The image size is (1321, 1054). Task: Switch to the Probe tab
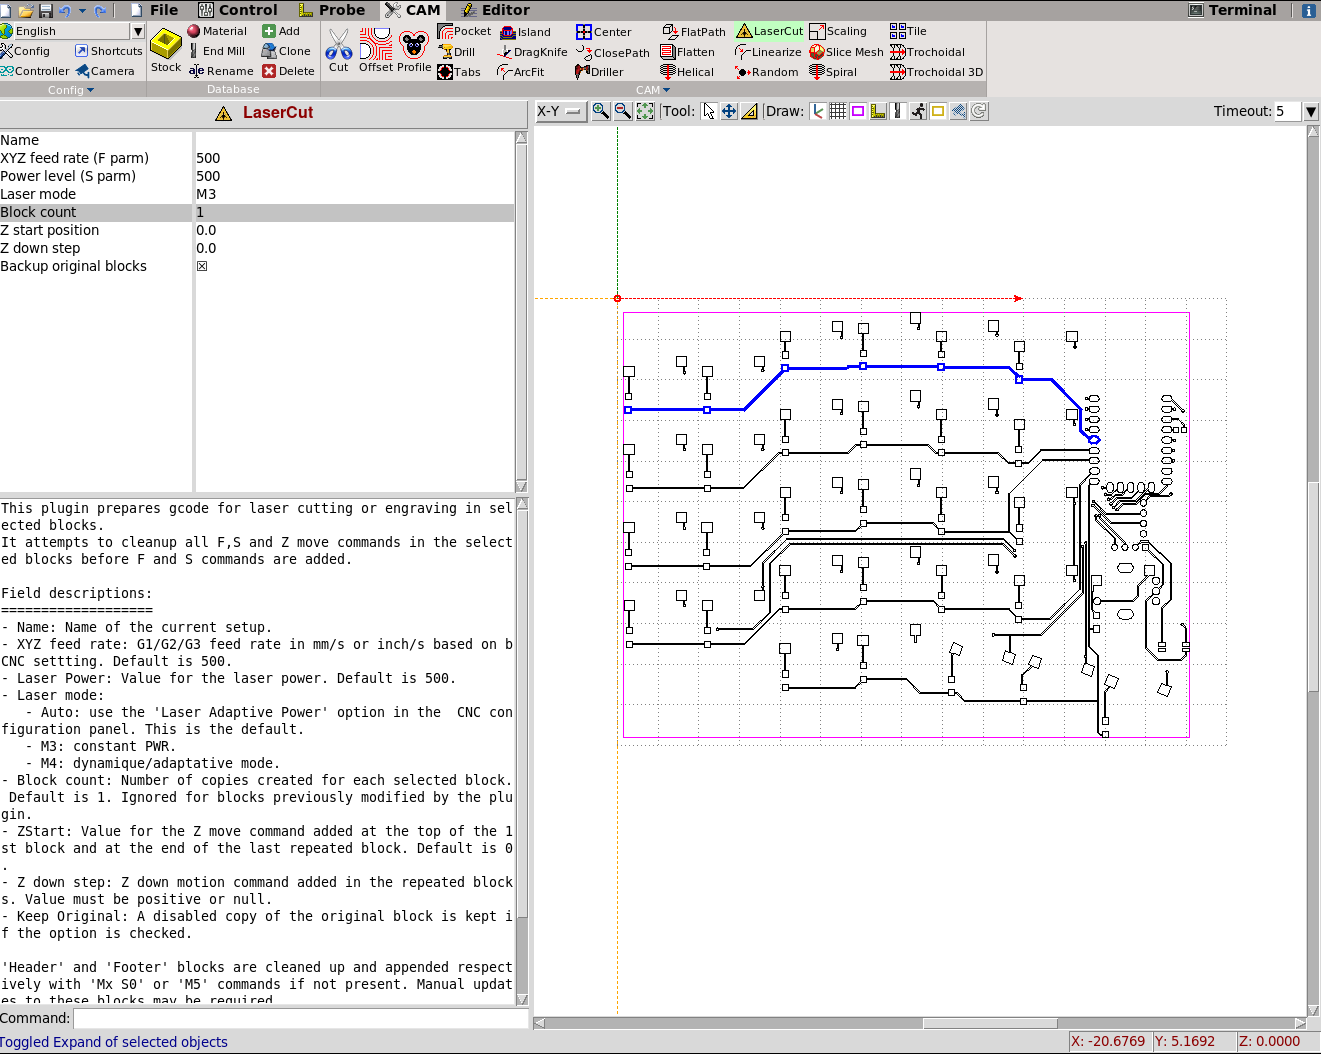tap(332, 10)
